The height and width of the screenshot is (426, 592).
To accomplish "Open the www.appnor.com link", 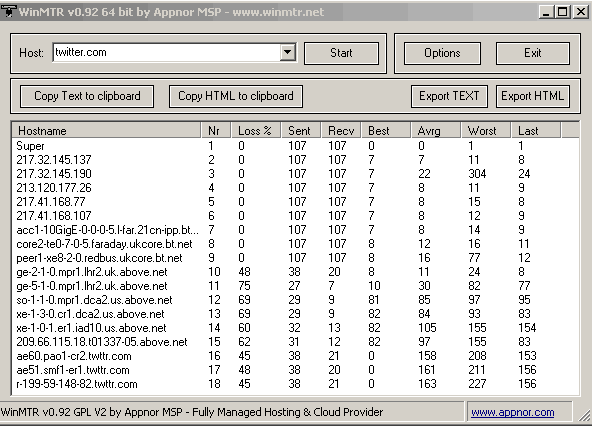I will tap(512, 412).
